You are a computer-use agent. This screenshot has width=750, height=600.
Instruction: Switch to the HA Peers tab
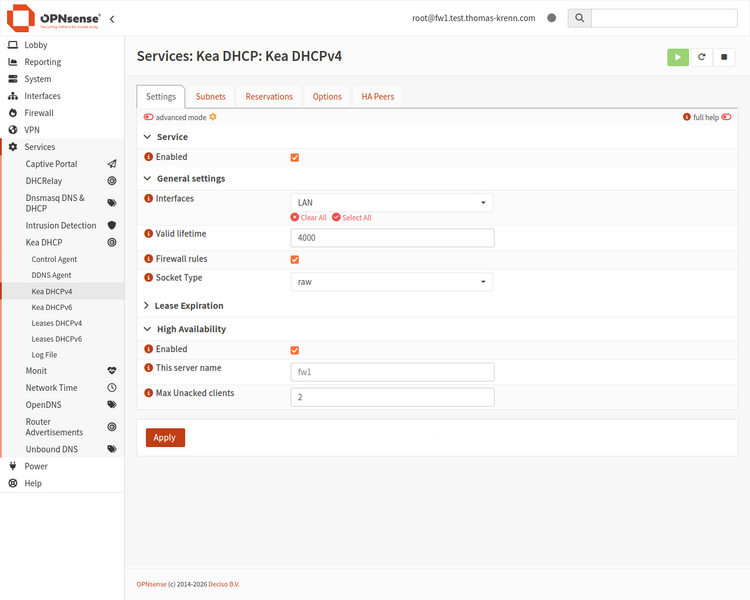tap(377, 97)
